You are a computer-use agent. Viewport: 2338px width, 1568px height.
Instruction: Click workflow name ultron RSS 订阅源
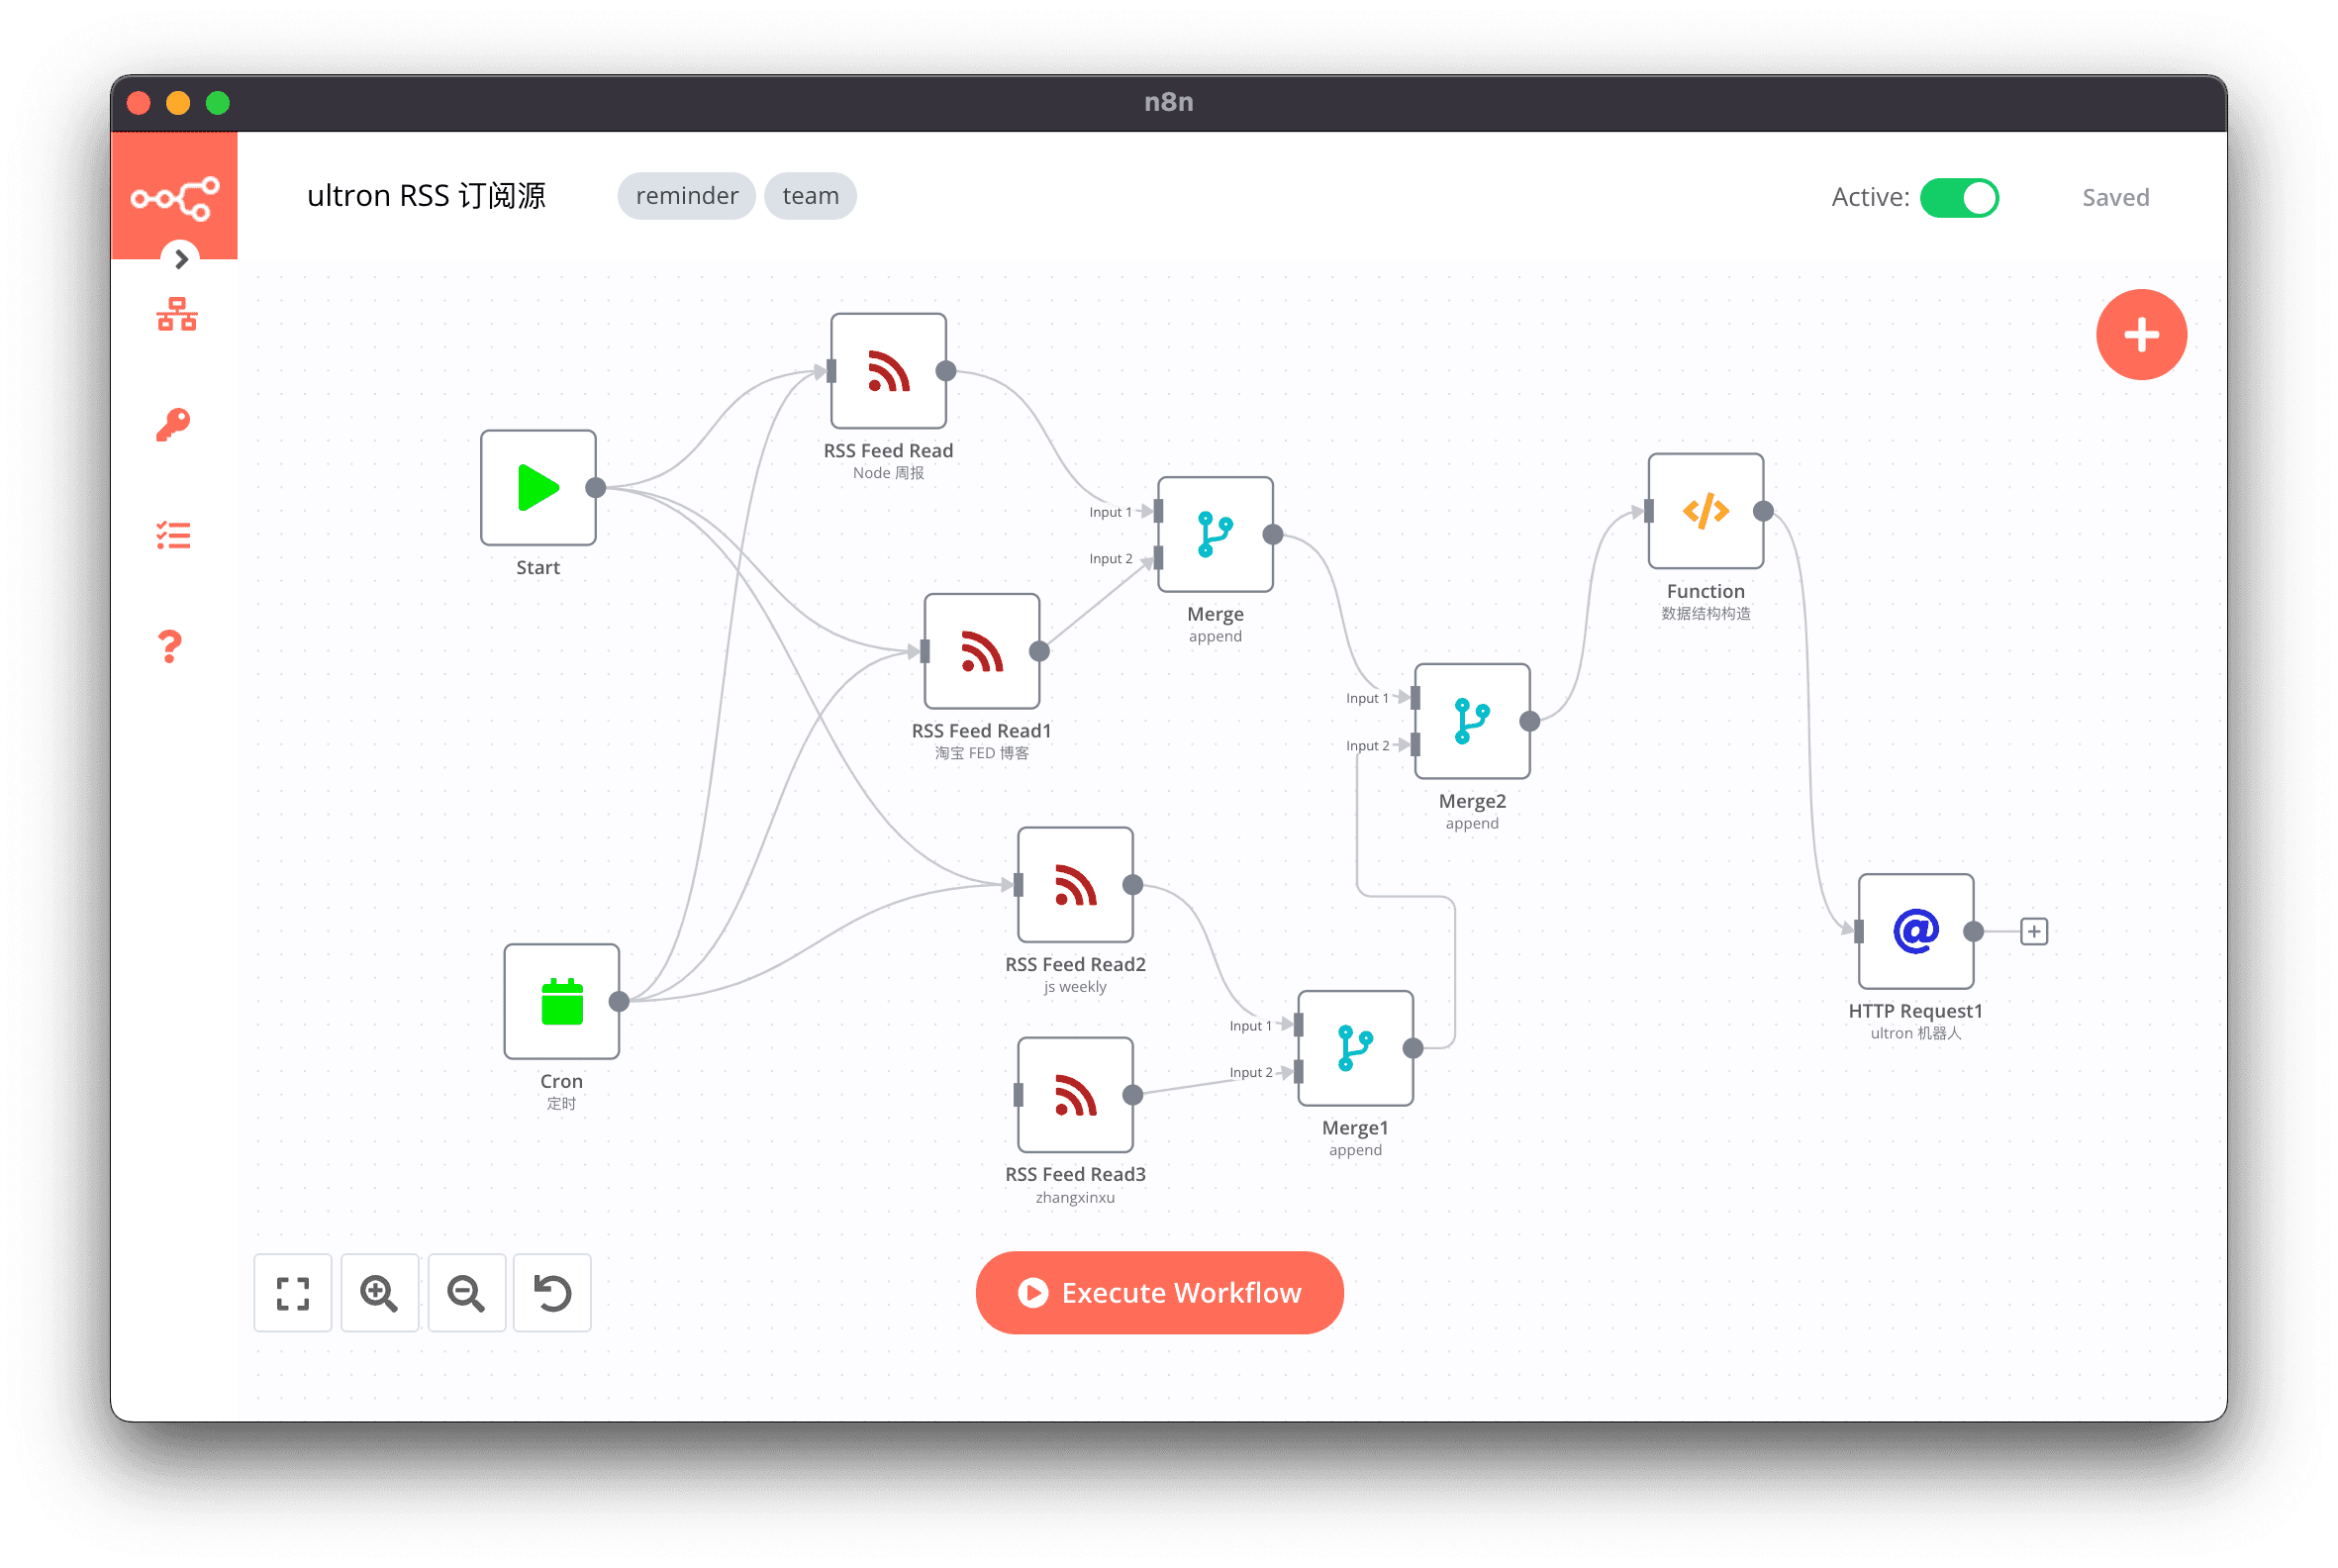(427, 196)
